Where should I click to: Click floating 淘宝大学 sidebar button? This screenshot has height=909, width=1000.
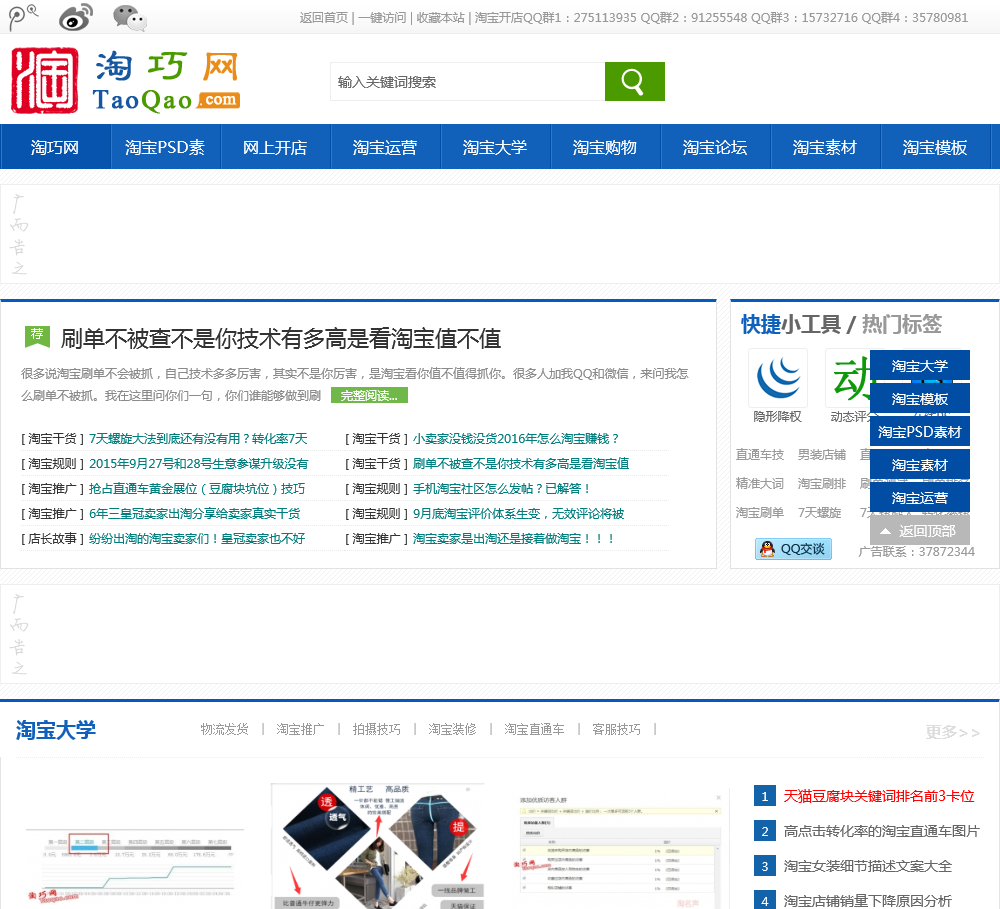click(920, 366)
